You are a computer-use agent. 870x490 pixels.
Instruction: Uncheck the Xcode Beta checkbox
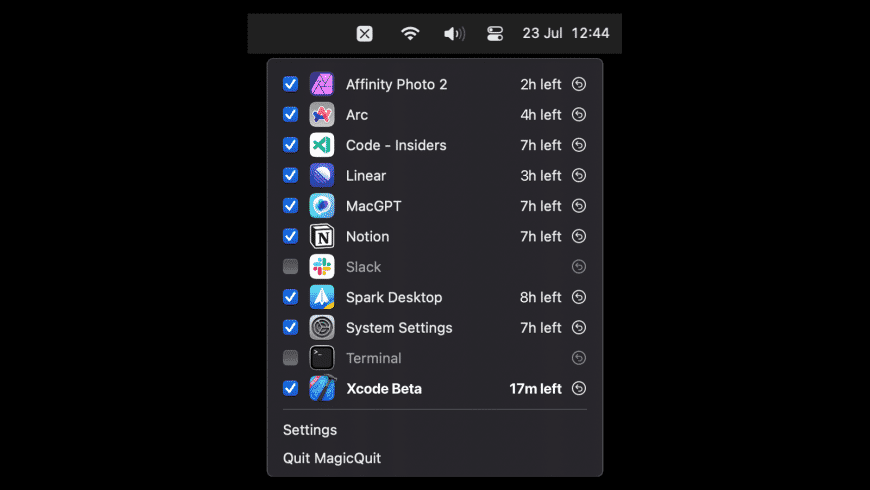click(x=290, y=388)
